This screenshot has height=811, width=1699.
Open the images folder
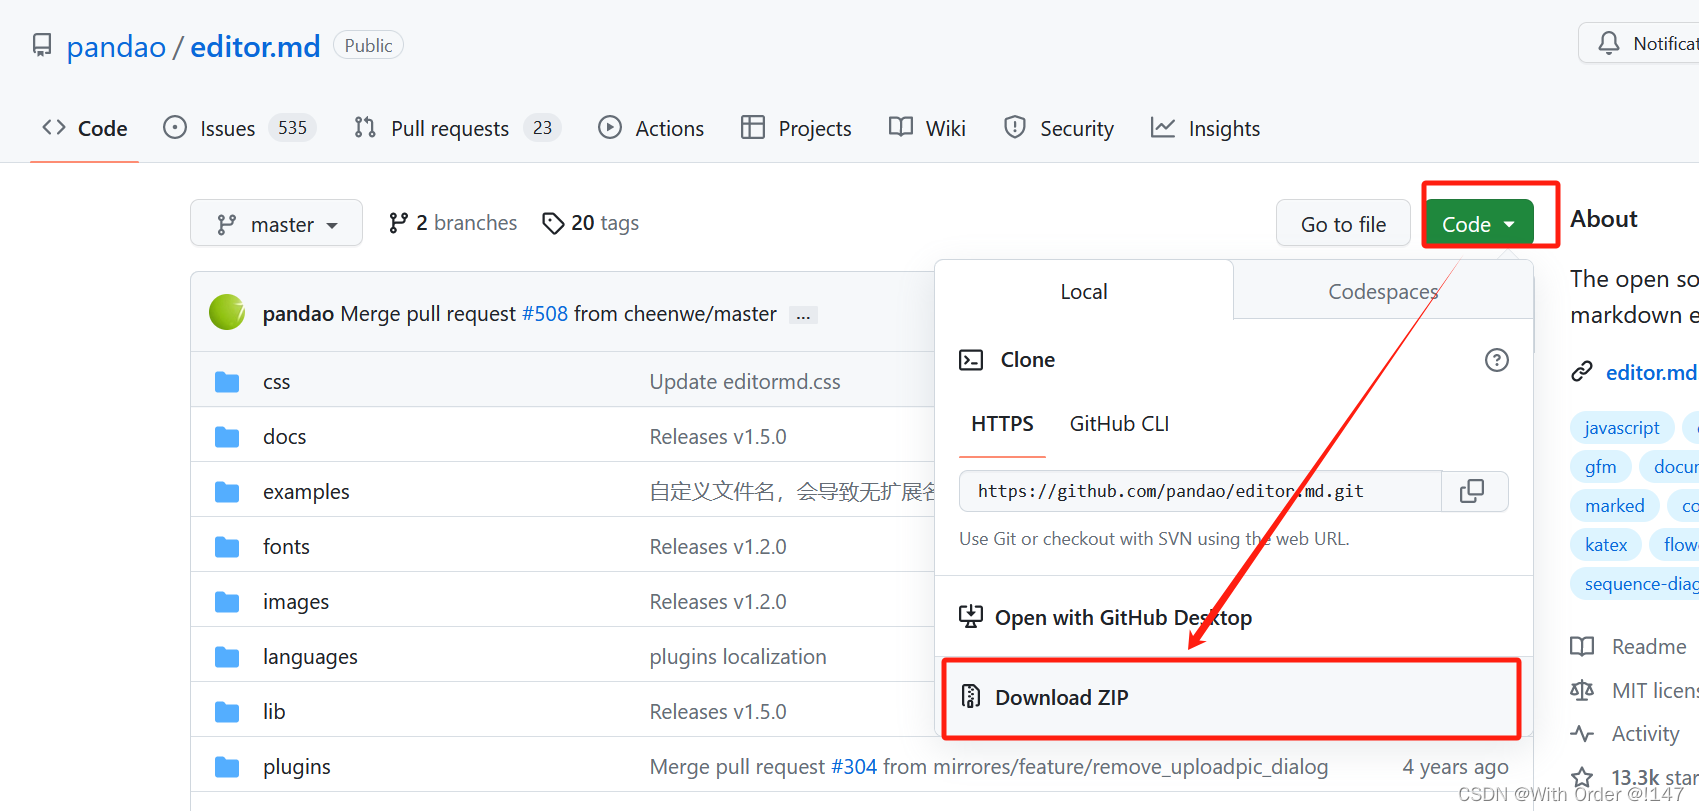tap(296, 602)
